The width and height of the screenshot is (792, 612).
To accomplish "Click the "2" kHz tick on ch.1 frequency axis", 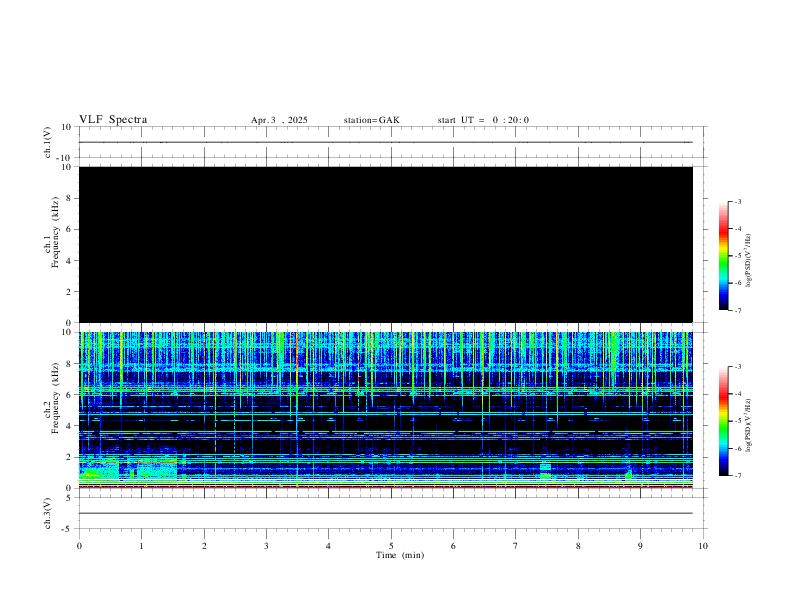I will click(x=69, y=291).
